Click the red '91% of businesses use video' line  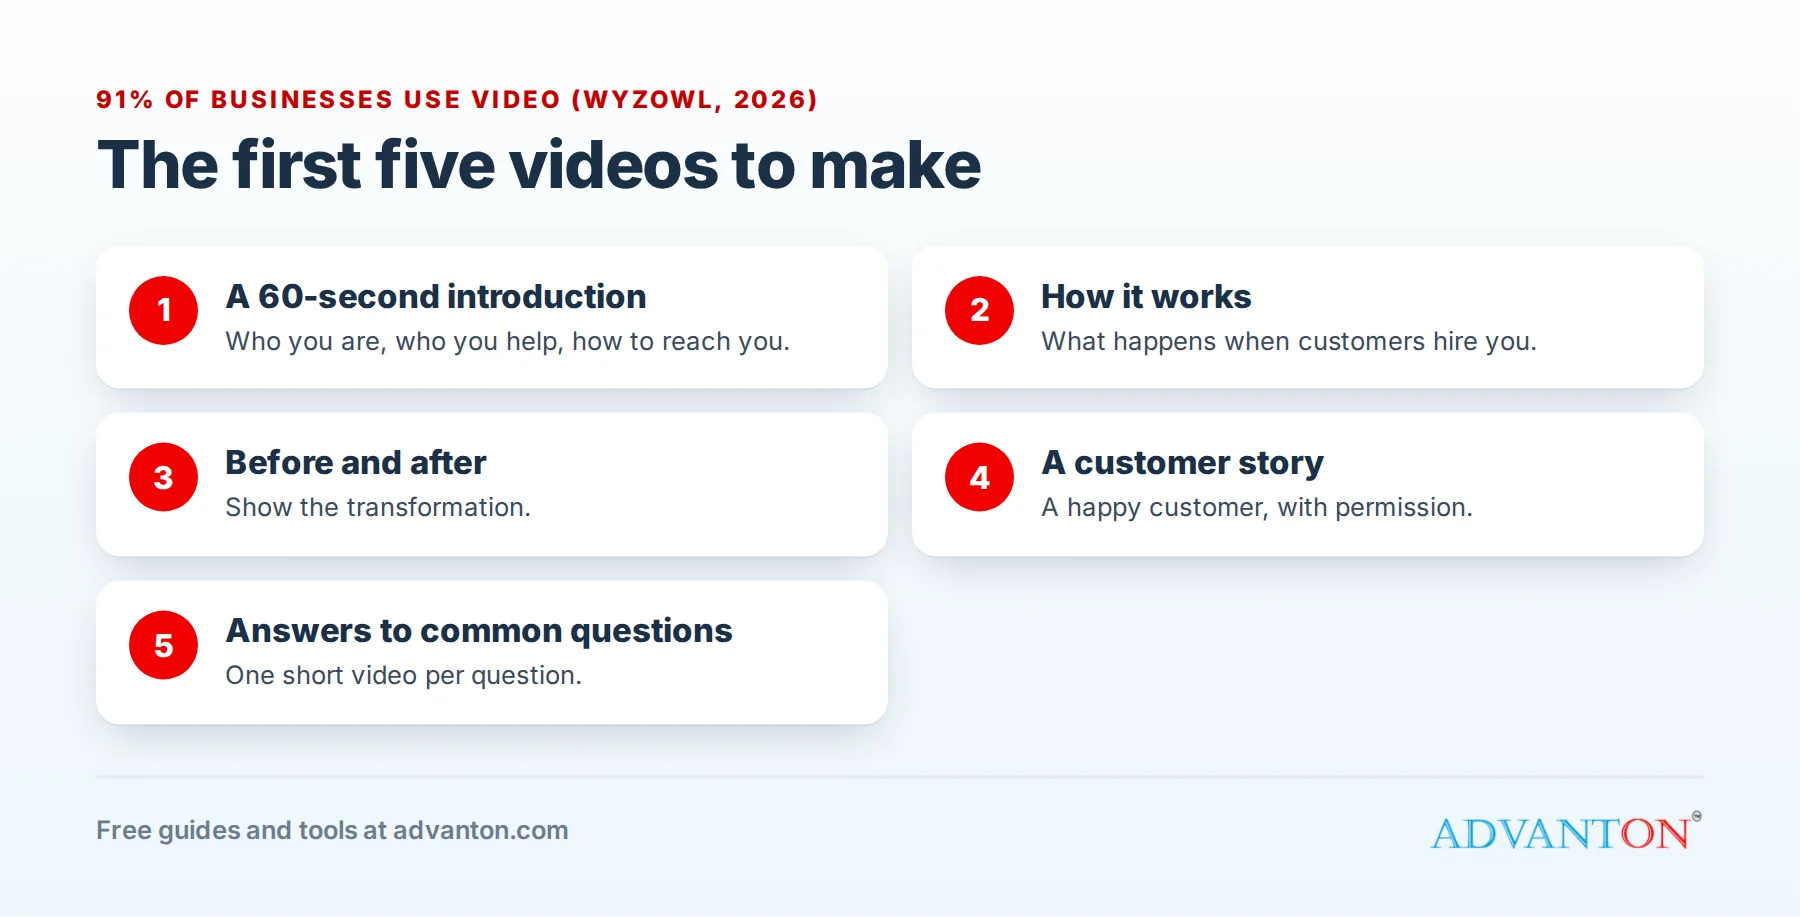point(457,100)
